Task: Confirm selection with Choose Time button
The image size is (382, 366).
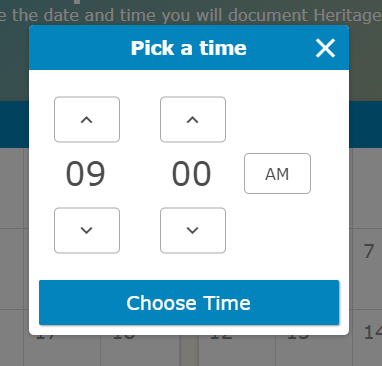Action: click(189, 303)
